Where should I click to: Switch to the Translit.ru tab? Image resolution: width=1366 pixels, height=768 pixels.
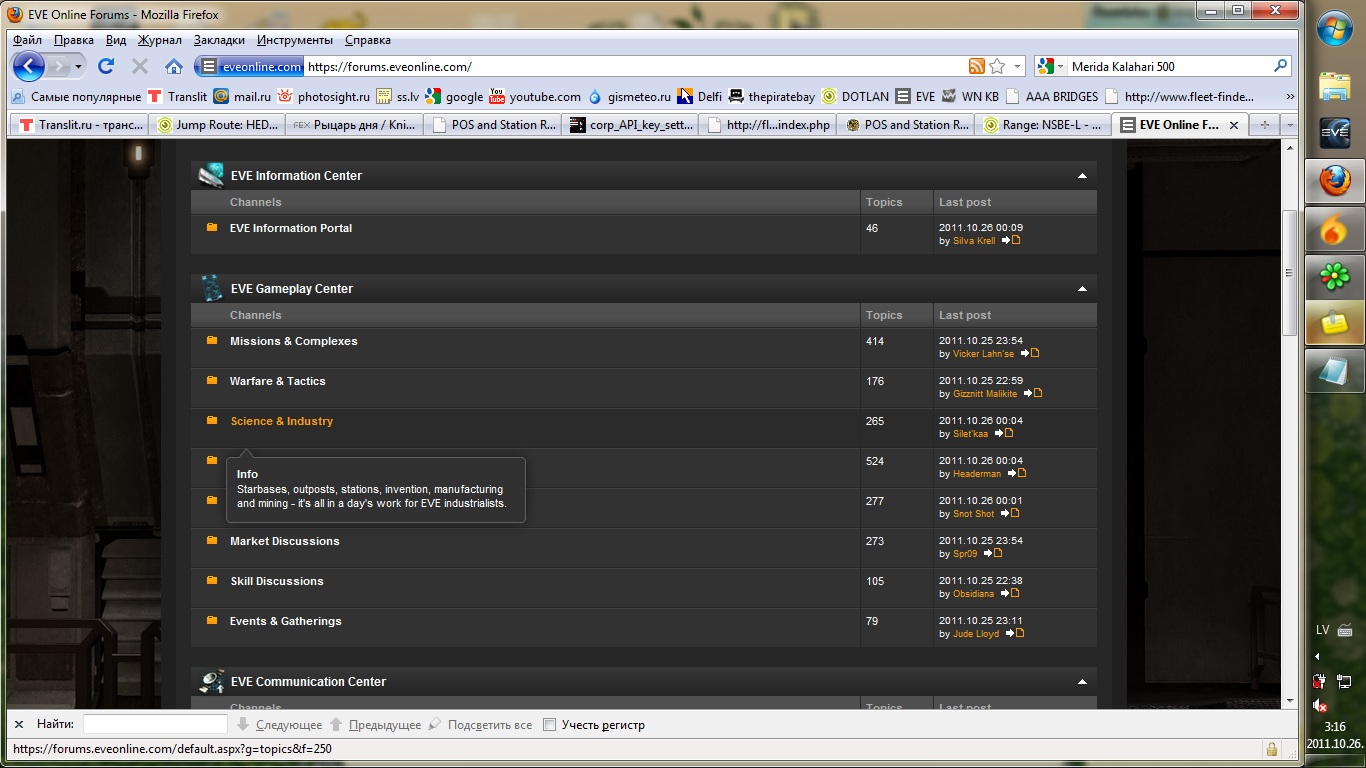pyautogui.click(x=79, y=125)
